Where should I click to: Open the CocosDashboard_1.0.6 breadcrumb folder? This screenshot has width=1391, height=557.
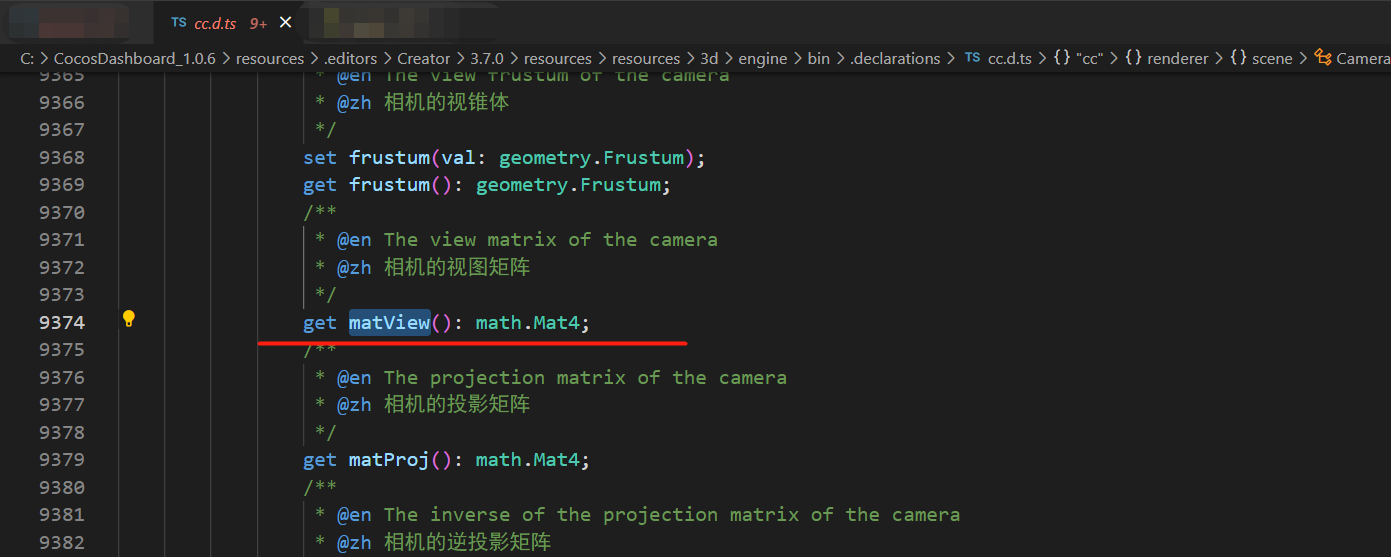[x=134, y=58]
